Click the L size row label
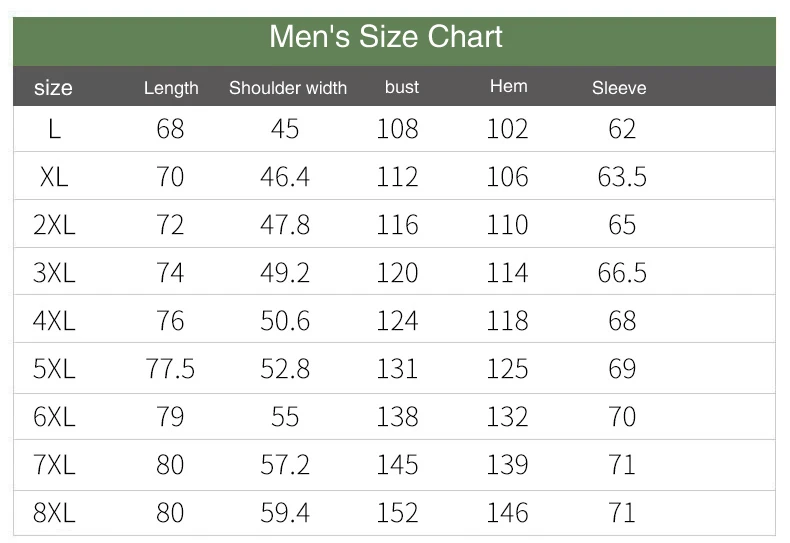This screenshot has width=790, height=543. pos(54,129)
